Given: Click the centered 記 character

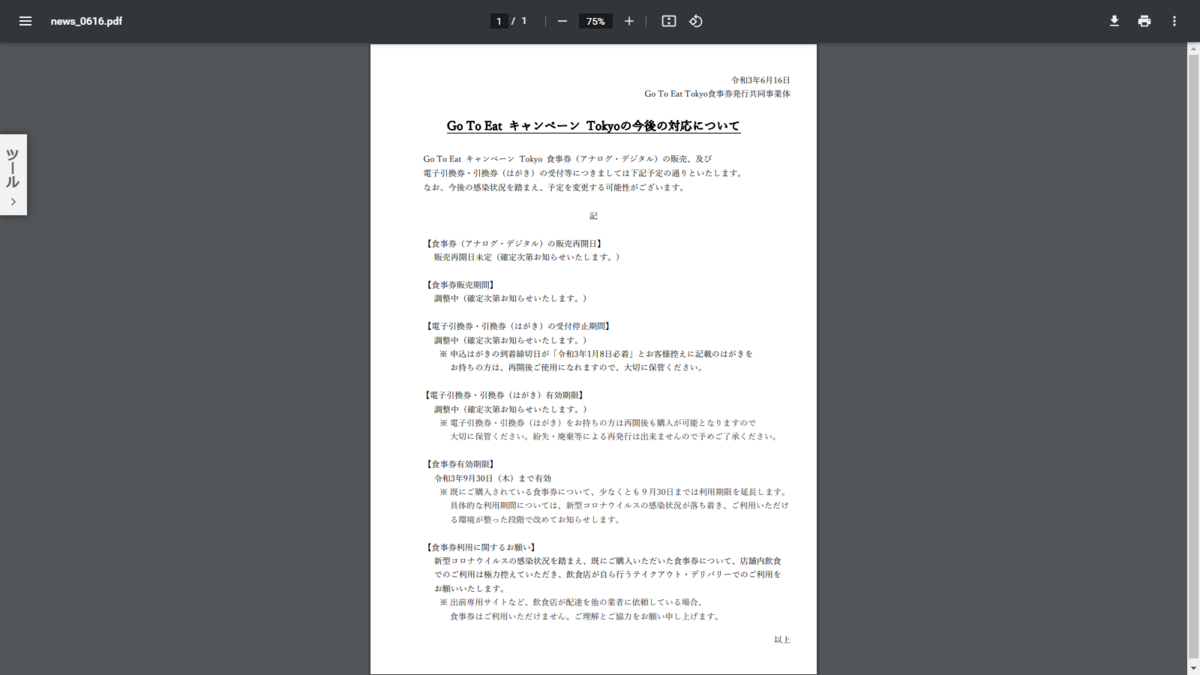Looking at the screenshot, I should tap(593, 216).
